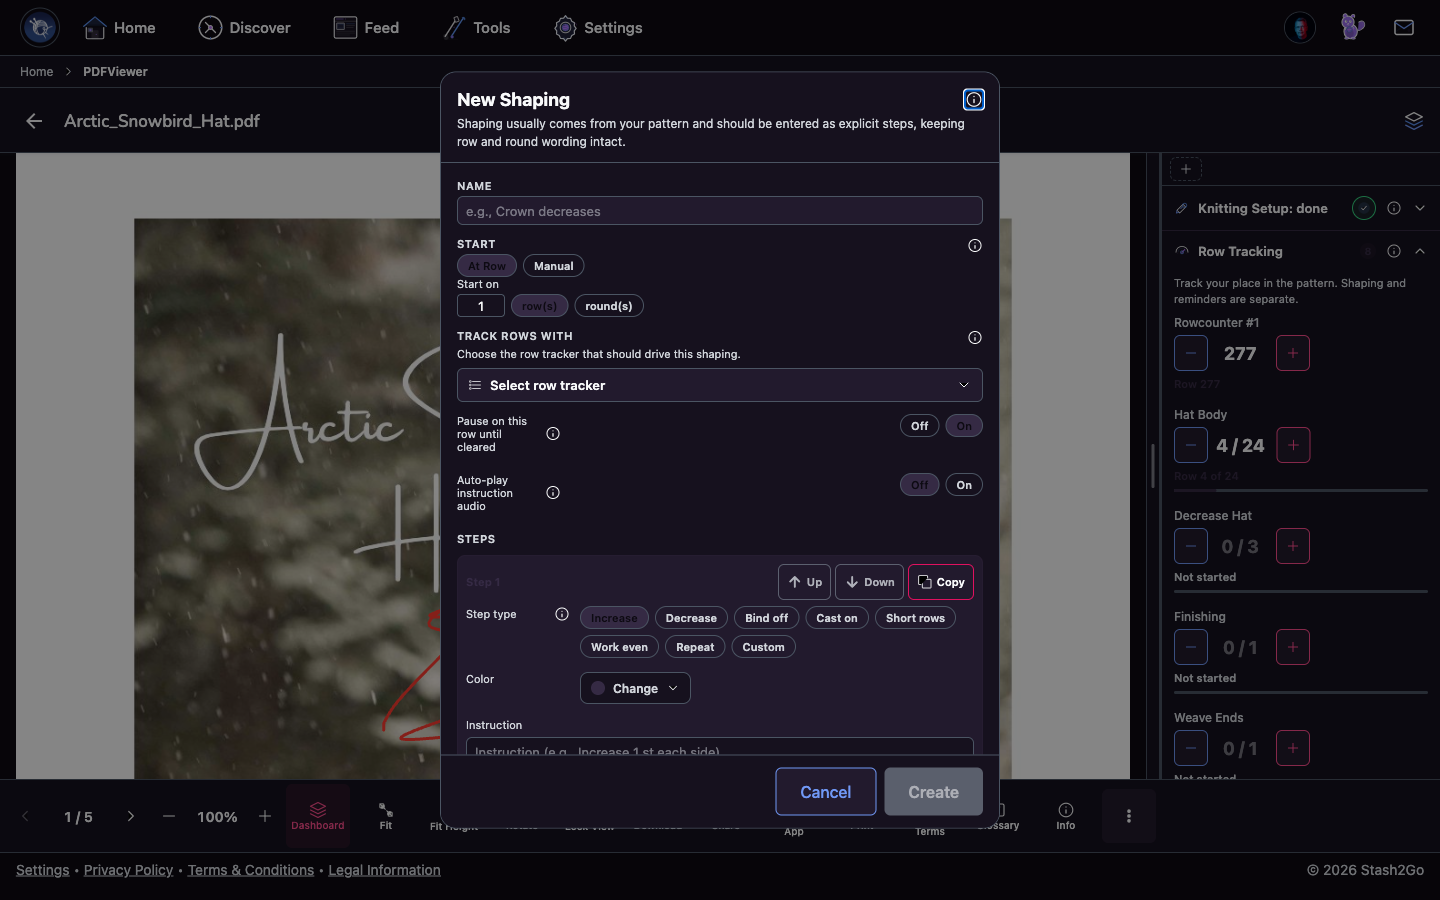The image size is (1440, 900).
Task: Increment the Decrease Hat plus button
Action: (x=1293, y=546)
